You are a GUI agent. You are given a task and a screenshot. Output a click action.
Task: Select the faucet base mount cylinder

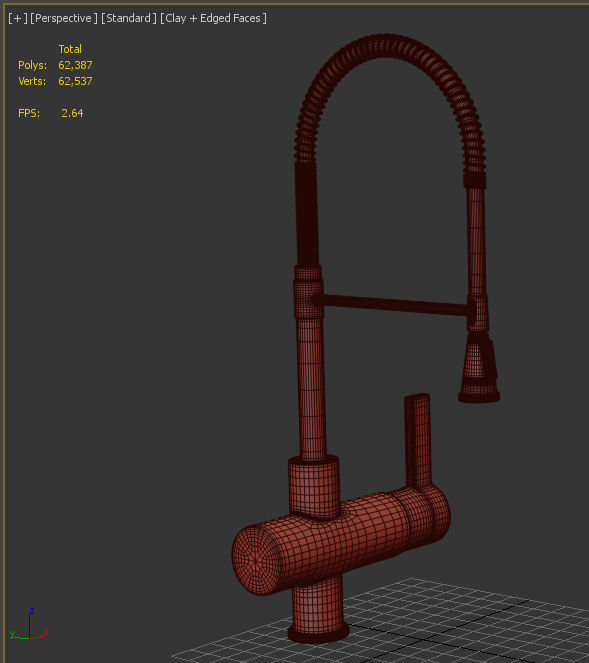(x=318, y=609)
